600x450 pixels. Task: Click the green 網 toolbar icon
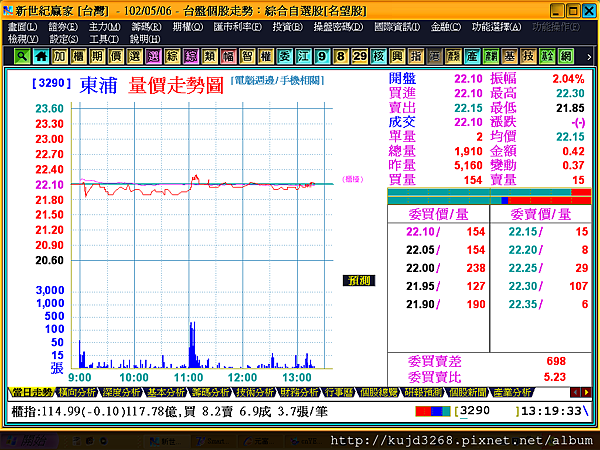tap(566, 57)
